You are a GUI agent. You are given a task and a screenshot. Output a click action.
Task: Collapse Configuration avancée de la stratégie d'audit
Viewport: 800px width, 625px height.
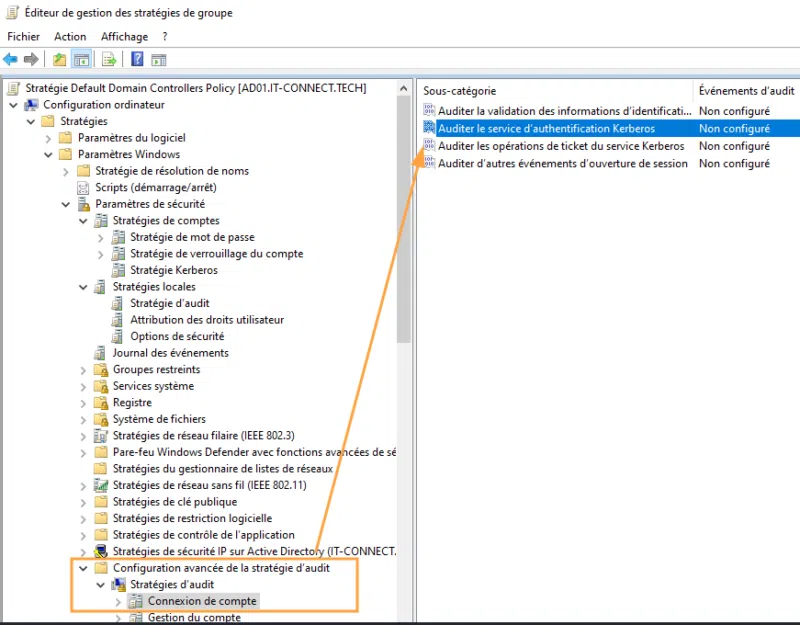(x=83, y=568)
